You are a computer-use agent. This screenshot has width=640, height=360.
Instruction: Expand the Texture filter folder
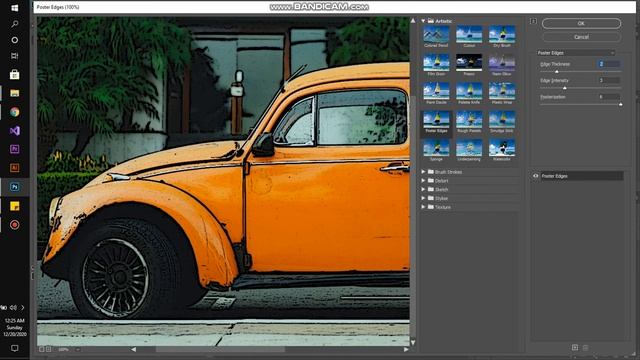click(x=423, y=207)
